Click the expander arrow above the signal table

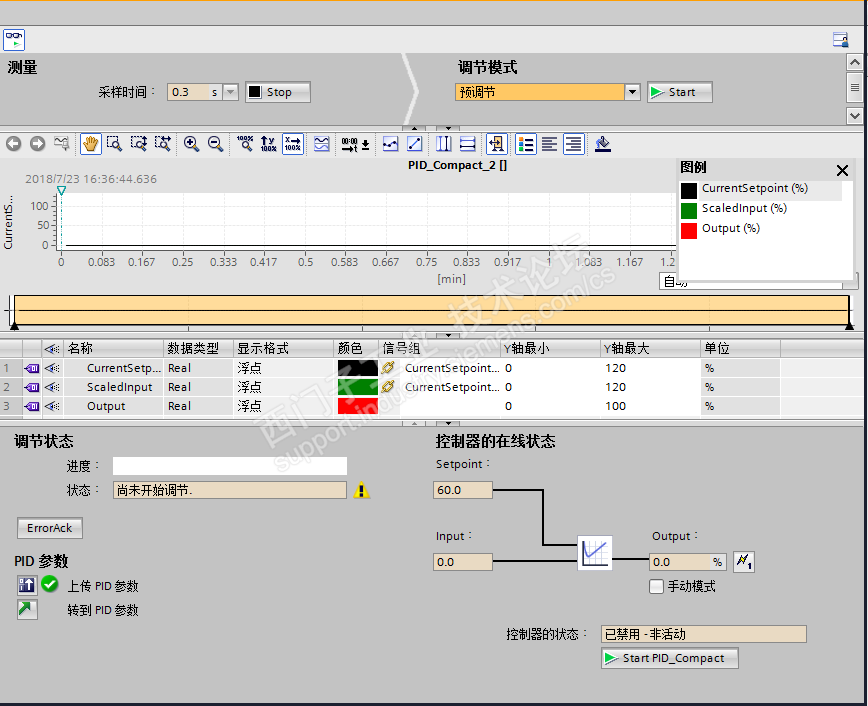pyautogui.click(x=448, y=335)
